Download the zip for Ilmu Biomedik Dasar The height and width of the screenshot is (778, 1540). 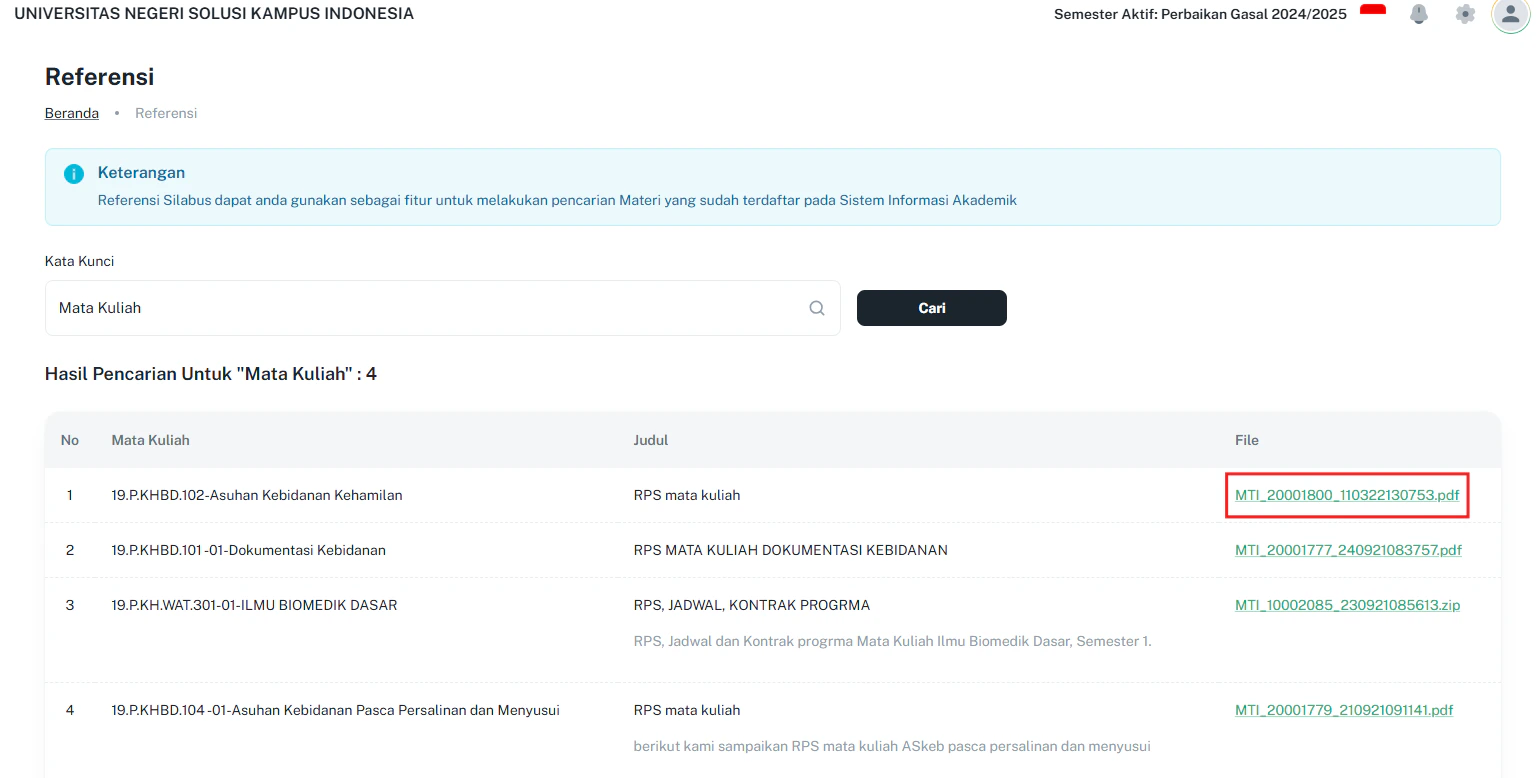[1347, 604]
